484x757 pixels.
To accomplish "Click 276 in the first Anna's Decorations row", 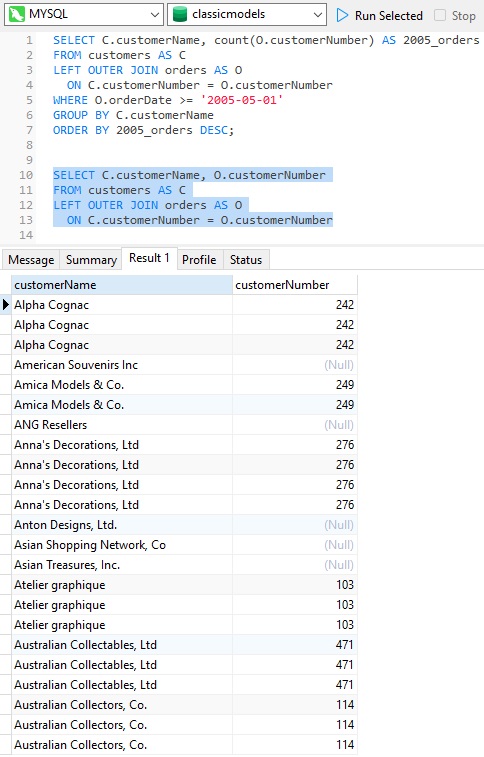I will (345, 445).
